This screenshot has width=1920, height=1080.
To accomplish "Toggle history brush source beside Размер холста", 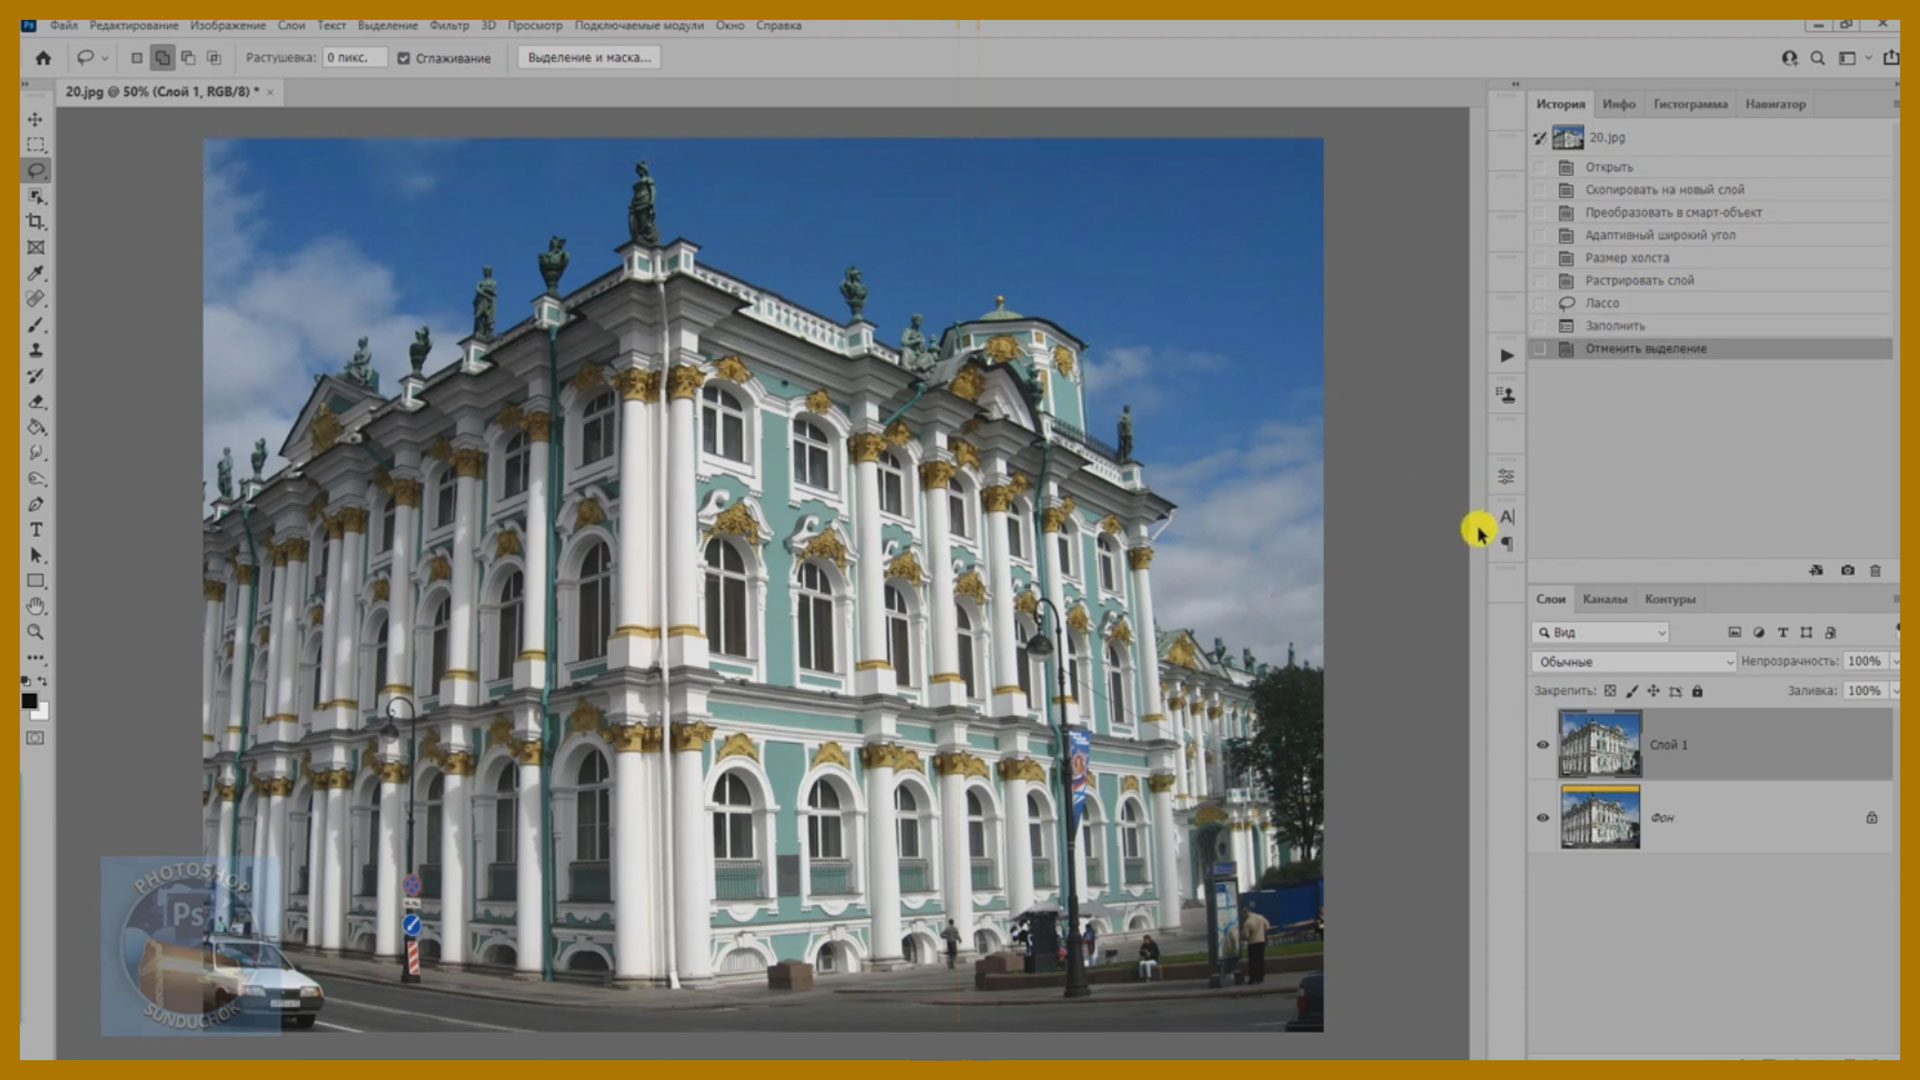I will coord(1540,258).
